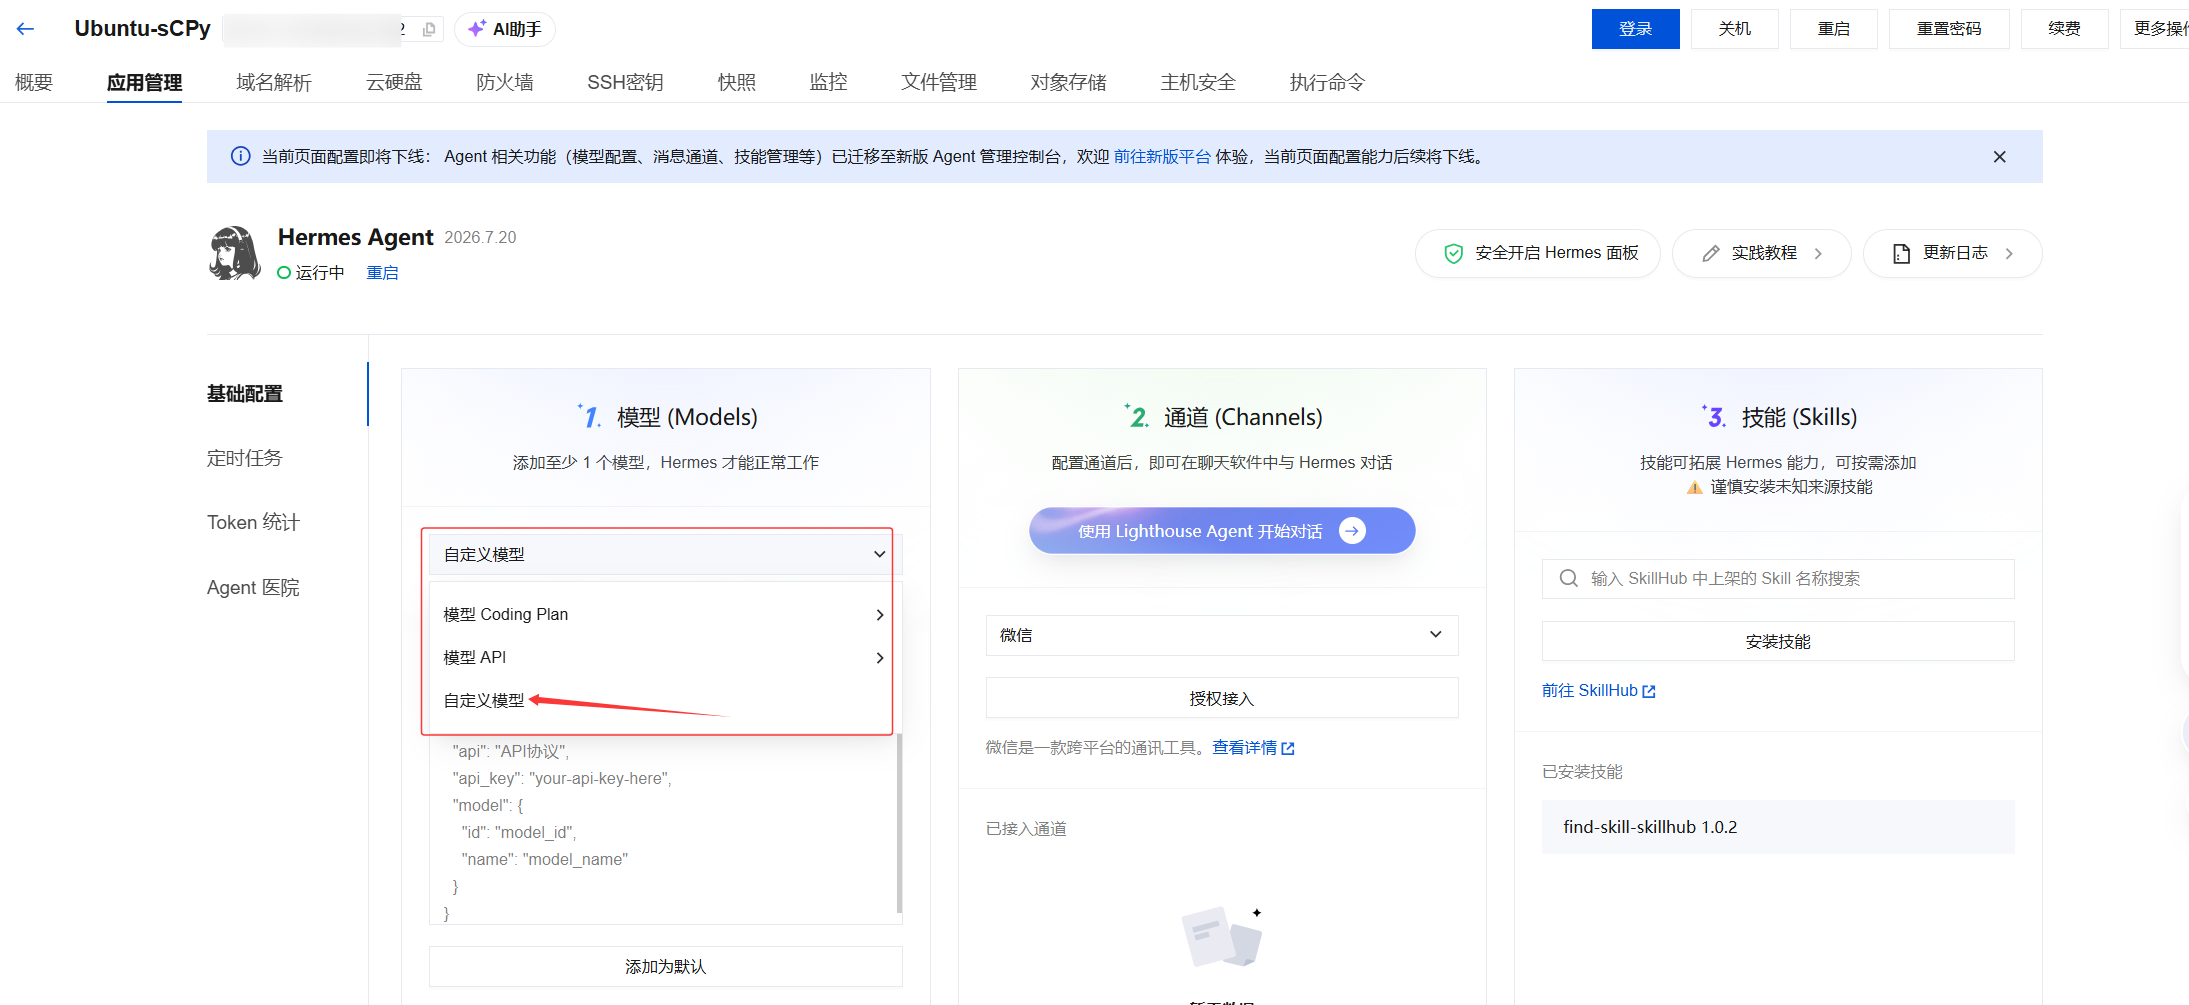The height and width of the screenshot is (1005, 2189).
Task: Go to the 执行命令 tab
Action: pyautogui.click(x=1327, y=82)
